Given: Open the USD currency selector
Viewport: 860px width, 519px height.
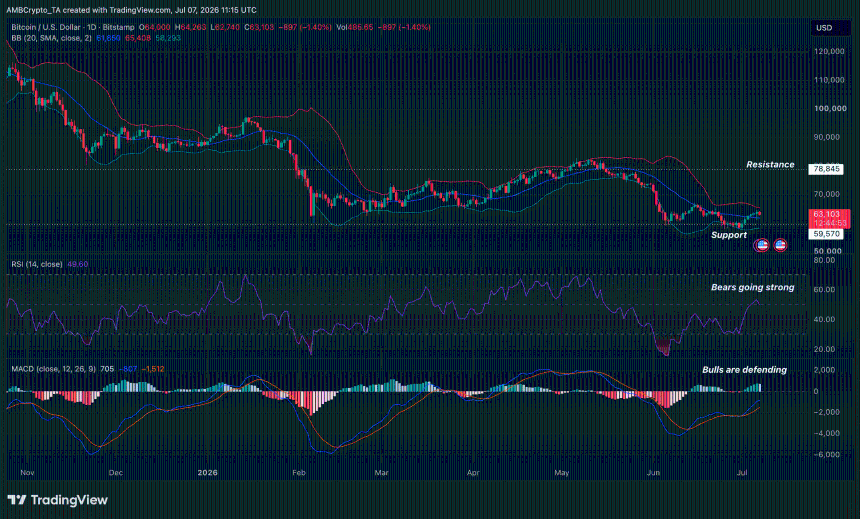Looking at the screenshot, I should (824, 27).
